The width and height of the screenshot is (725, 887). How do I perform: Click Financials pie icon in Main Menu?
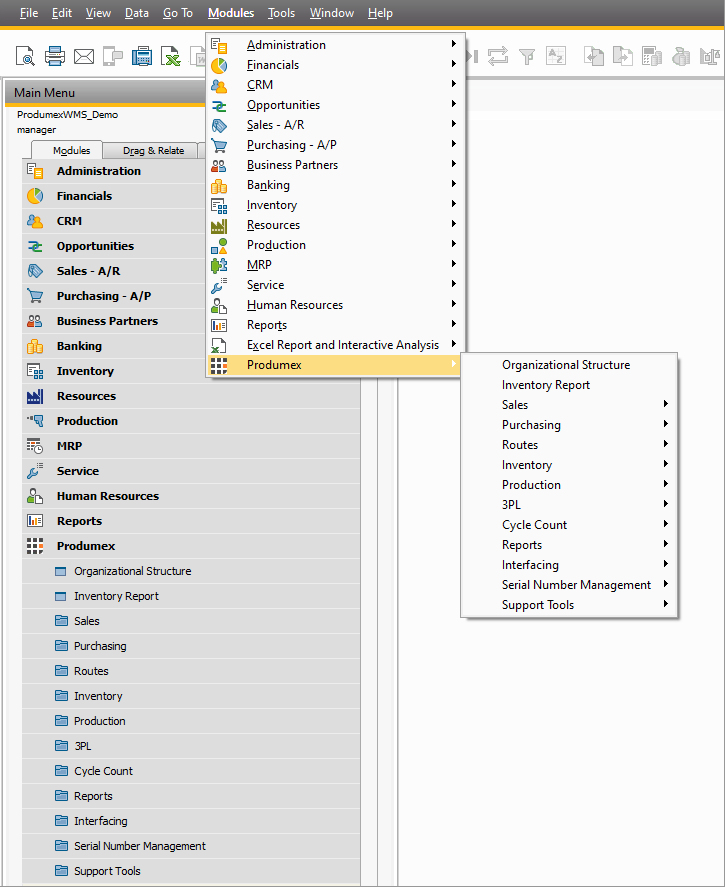click(35, 196)
